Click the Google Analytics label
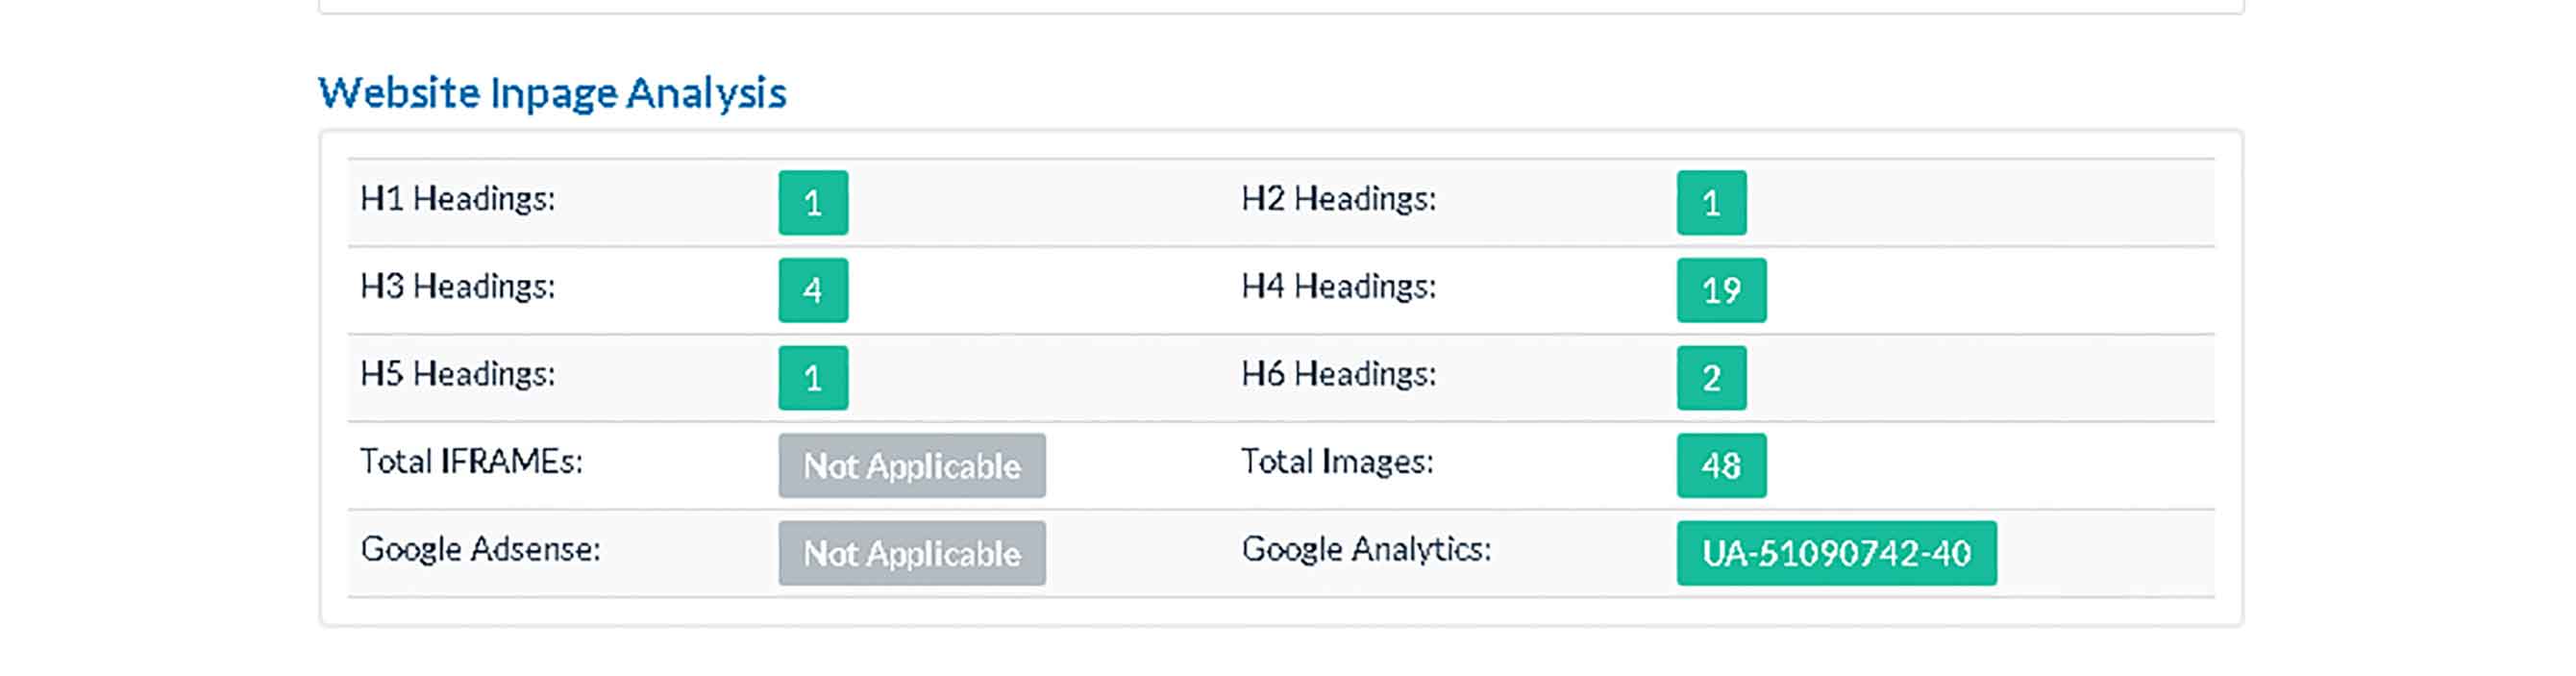Image resolution: width=2576 pixels, height=676 pixels. [x=1366, y=549]
